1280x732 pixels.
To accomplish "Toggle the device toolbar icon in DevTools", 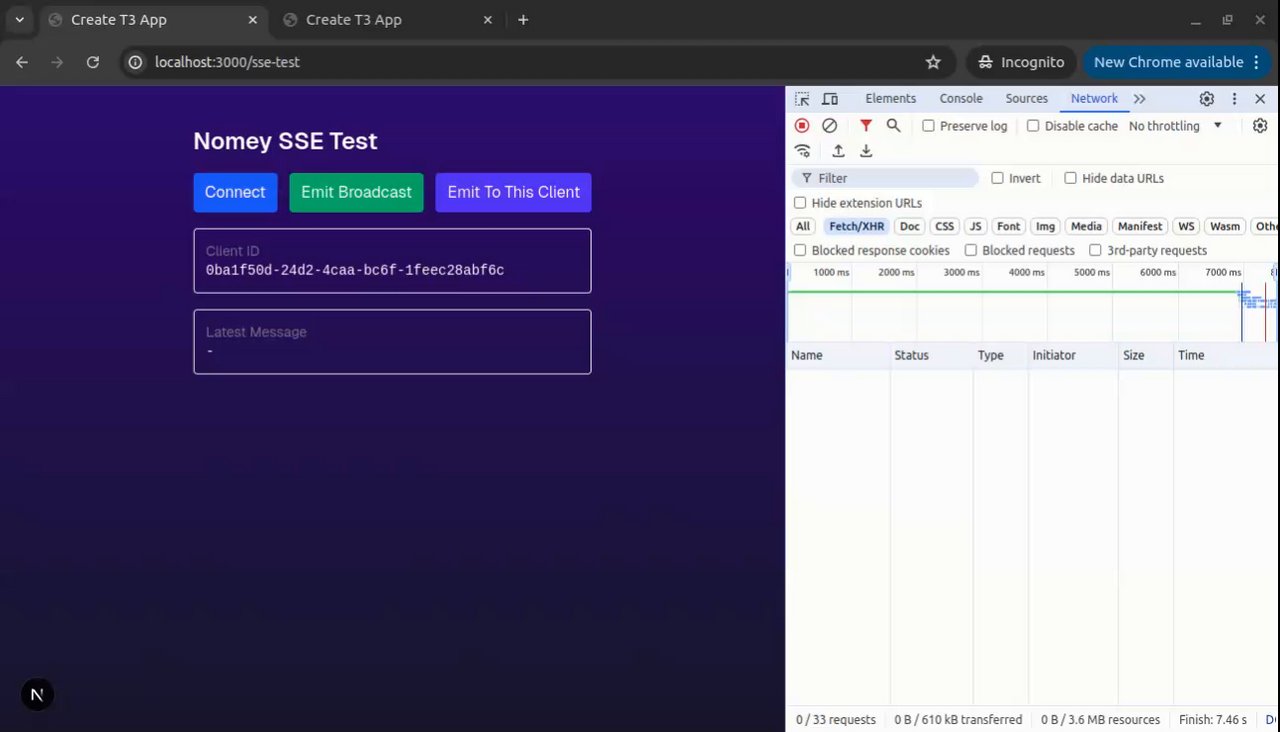I will point(830,99).
